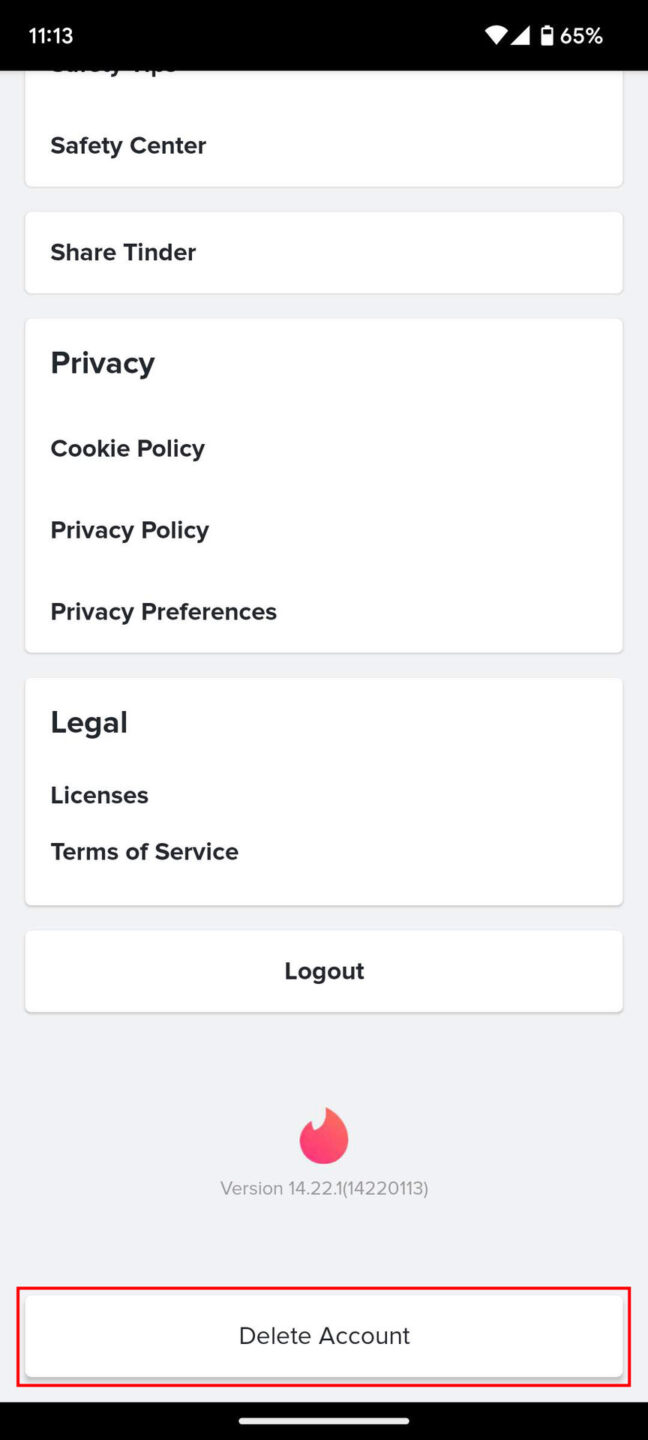The width and height of the screenshot is (648, 1440).
Task: Tap the battery indicator in status bar
Action: tap(548, 34)
